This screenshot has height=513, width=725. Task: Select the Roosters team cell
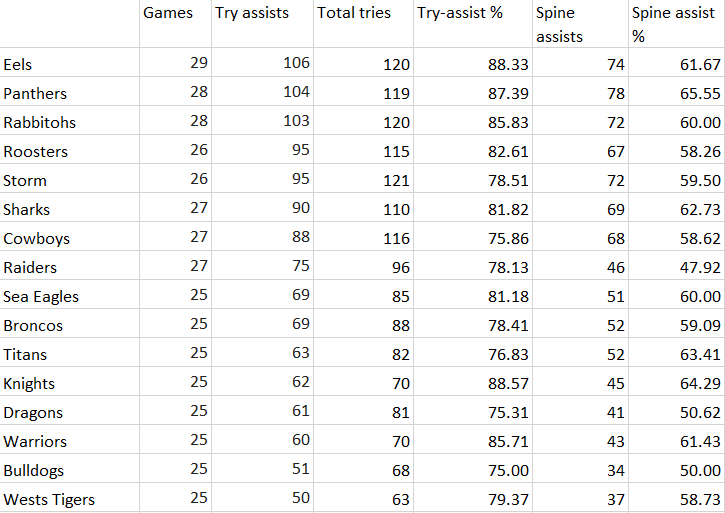coord(36,152)
